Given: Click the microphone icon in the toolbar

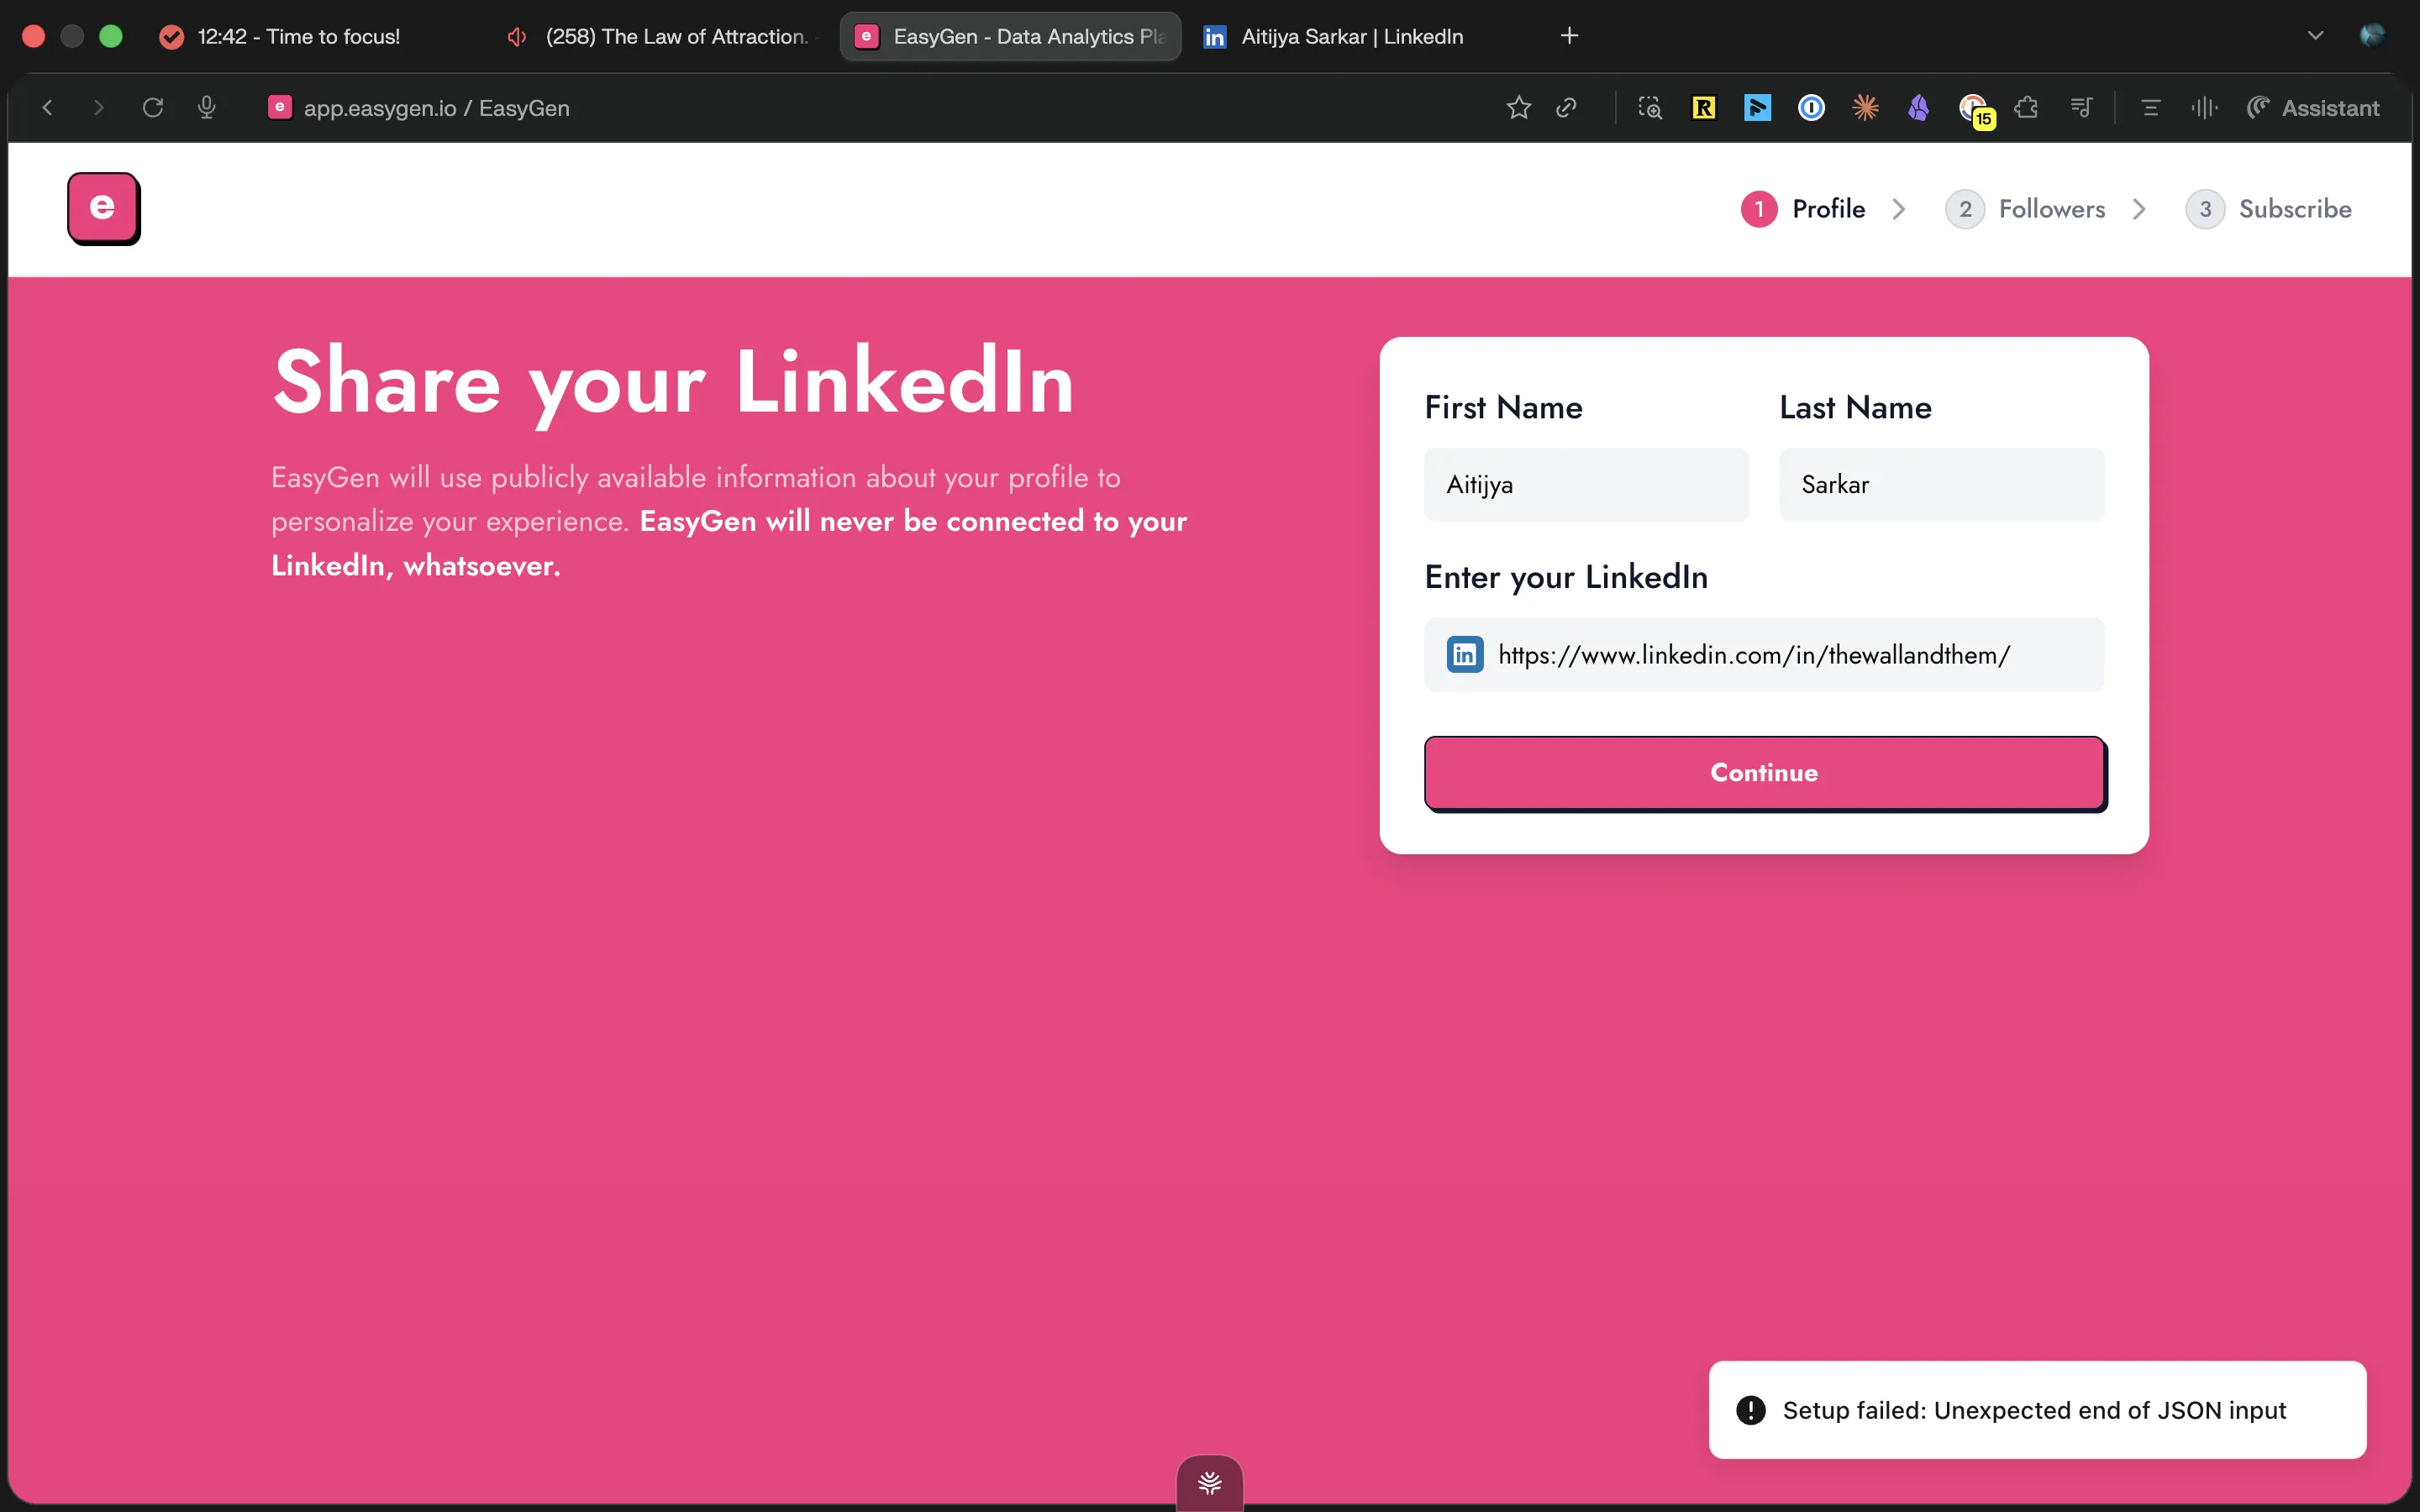Looking at the screenshot, I should tap(207, 107).
